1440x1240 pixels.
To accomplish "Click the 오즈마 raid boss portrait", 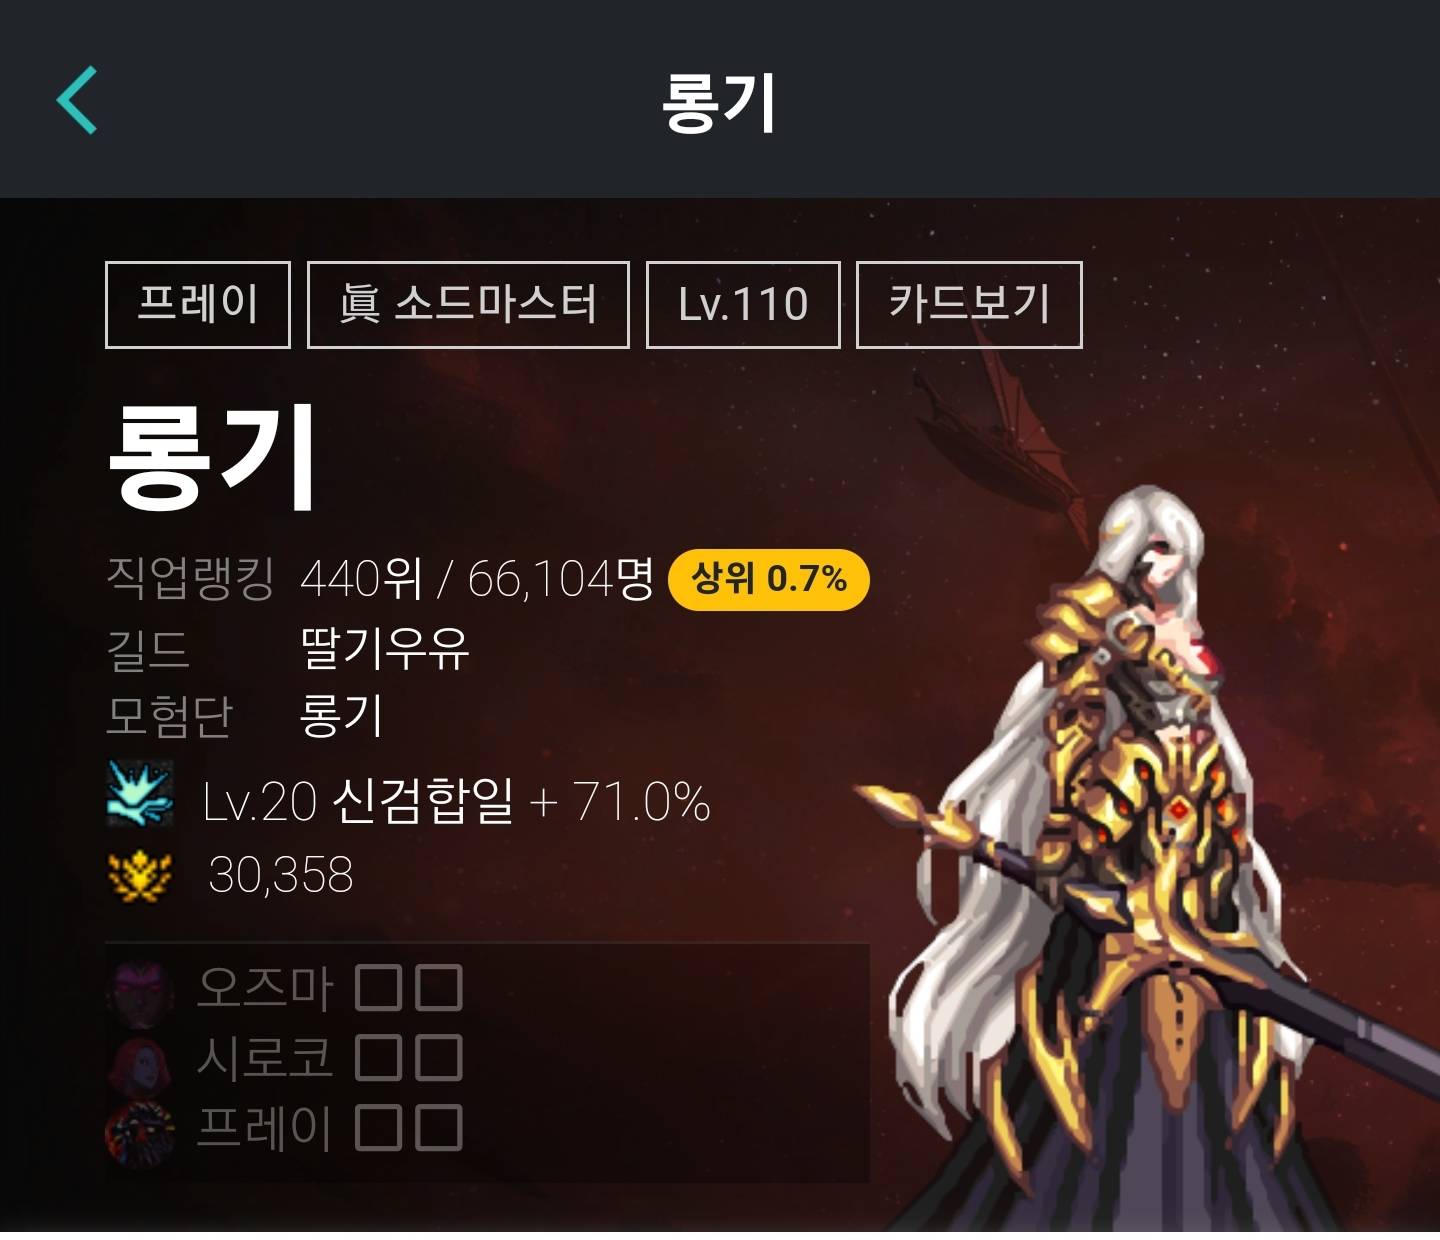I will (140, 990).
